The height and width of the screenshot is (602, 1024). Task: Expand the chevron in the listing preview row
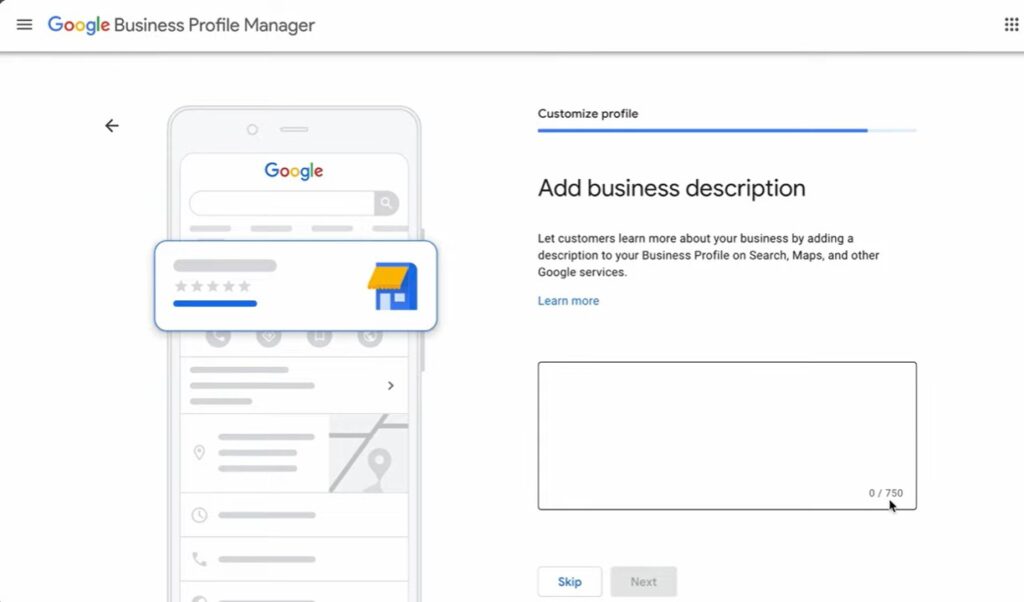pyautogui.click(x=392, y=385)
